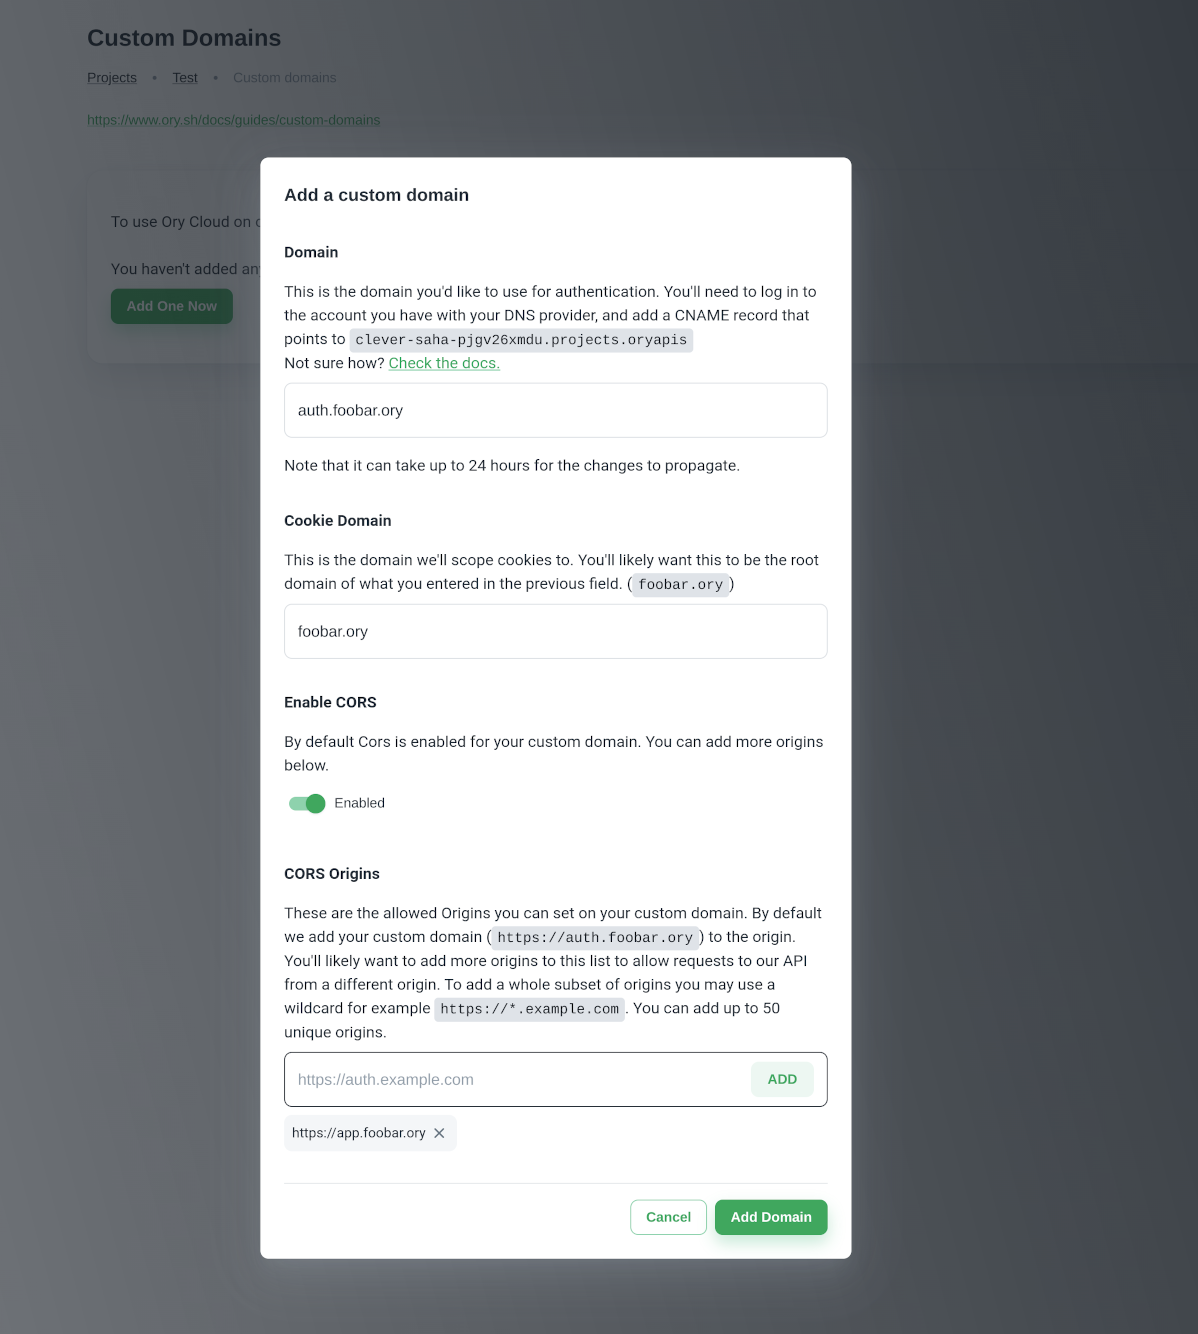Click the 'Custom domains' breadcrumb item
This screenshot has width=1198, height=1334.
click(285, 78)
